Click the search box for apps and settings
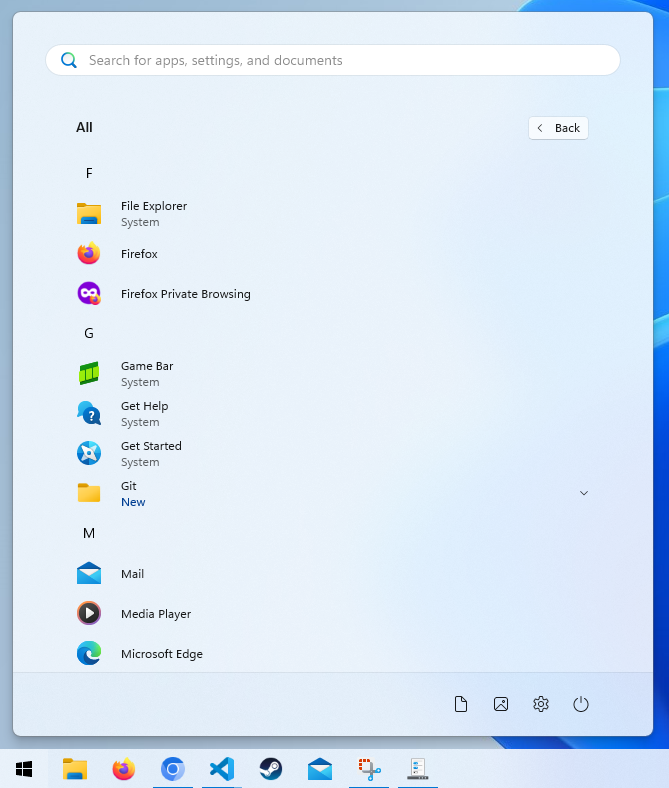Screen dimensions: 669x788 tap(333, 60)
